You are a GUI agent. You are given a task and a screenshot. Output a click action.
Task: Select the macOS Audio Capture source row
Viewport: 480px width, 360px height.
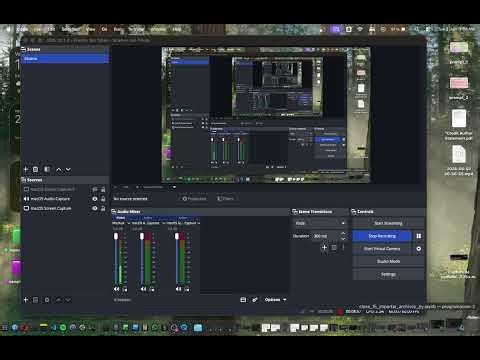click(65, 199)
